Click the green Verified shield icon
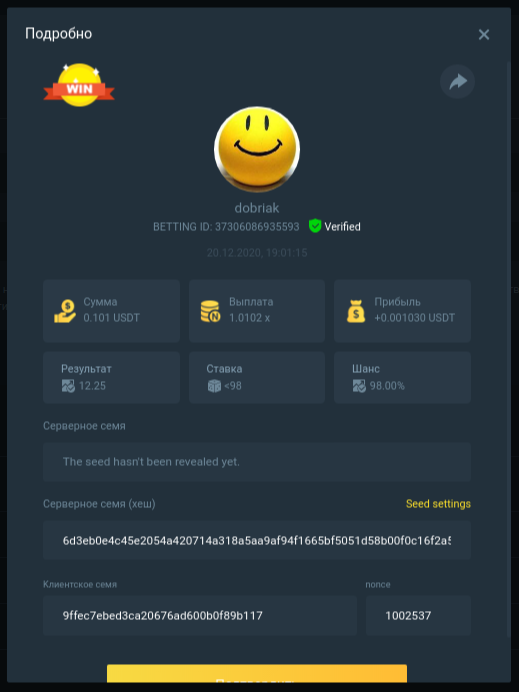The height and width of the screenshot is (692, 519). (315, 226)
